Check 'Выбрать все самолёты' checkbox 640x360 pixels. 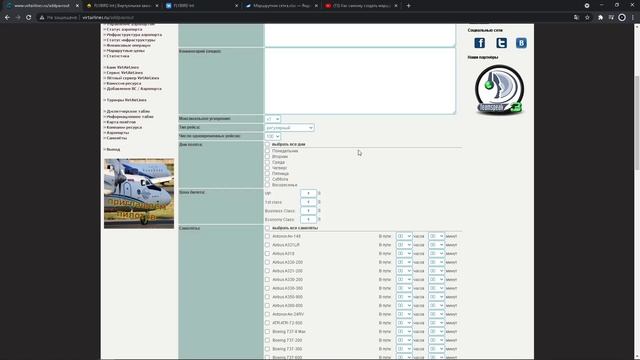267,228
